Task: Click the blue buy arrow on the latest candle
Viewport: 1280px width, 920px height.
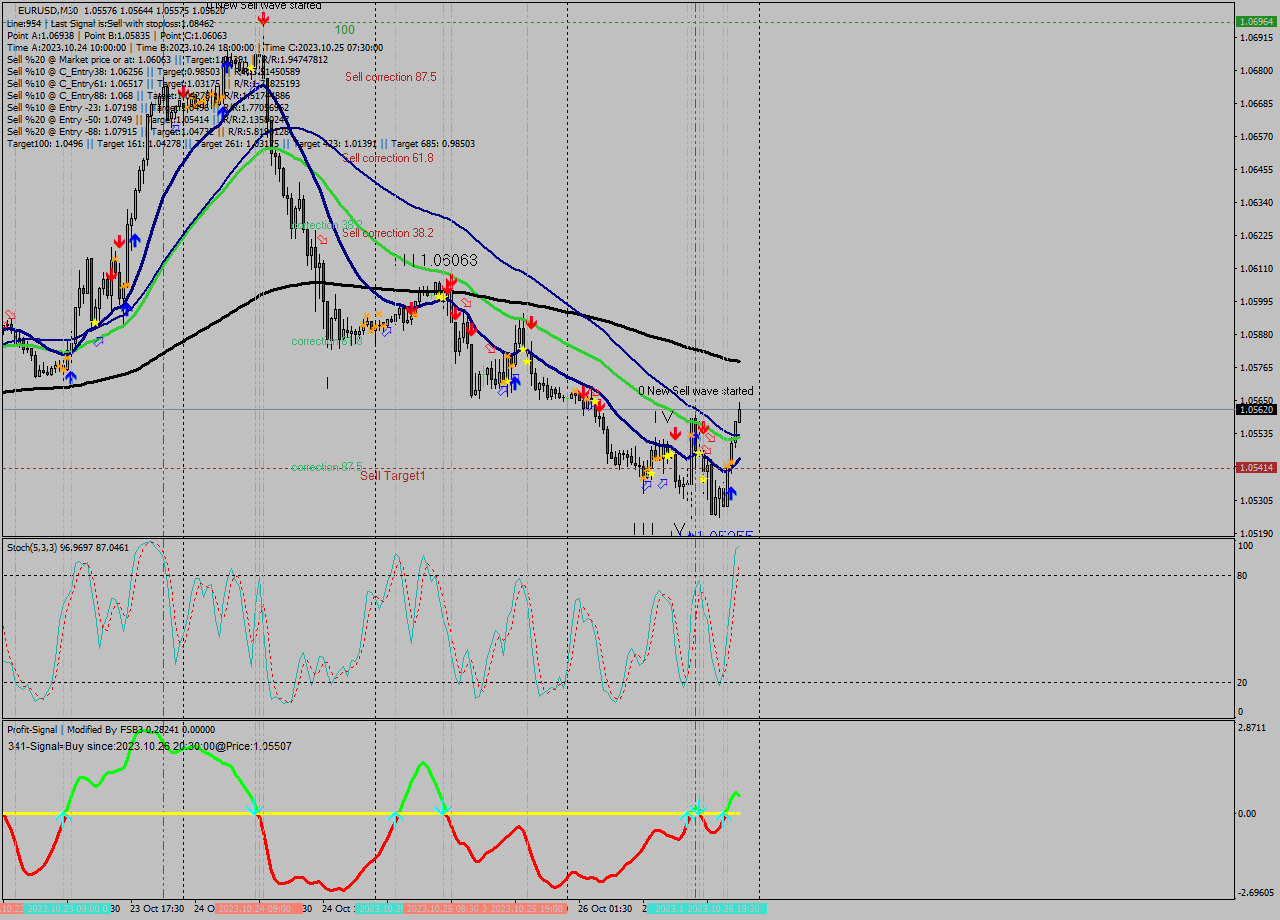Action: 731,492
